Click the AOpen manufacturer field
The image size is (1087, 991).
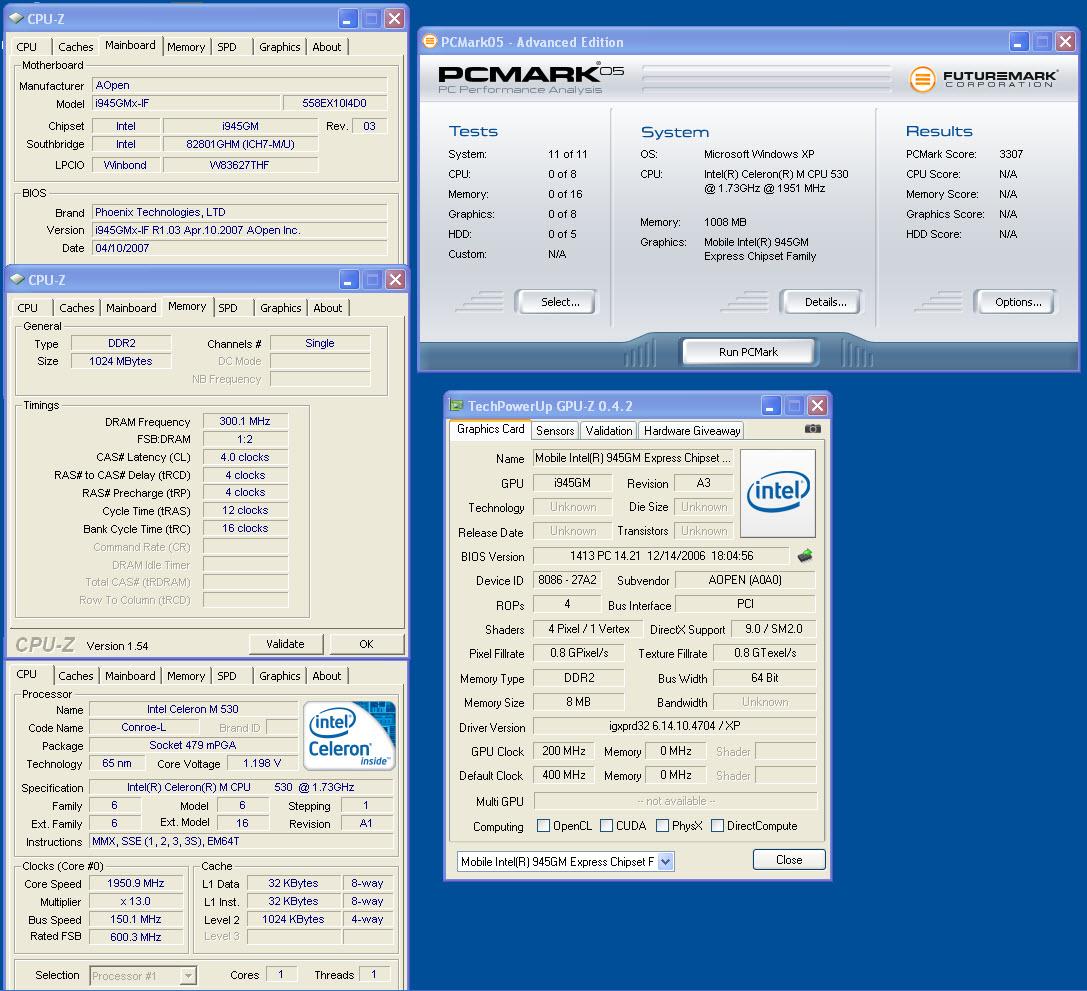click(x=239, y=85)
